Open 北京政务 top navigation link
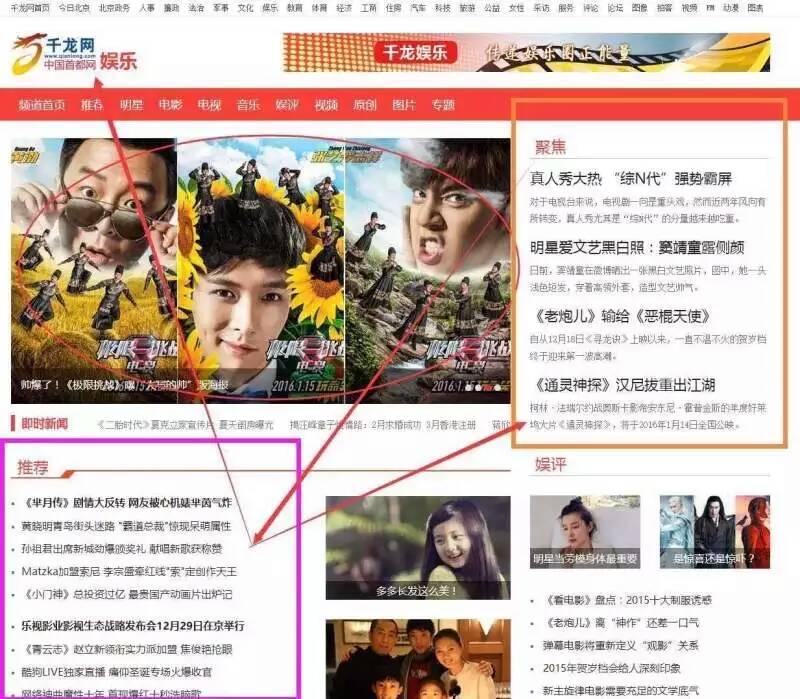This screenshot has height=699, width=800. coord(114,8)
